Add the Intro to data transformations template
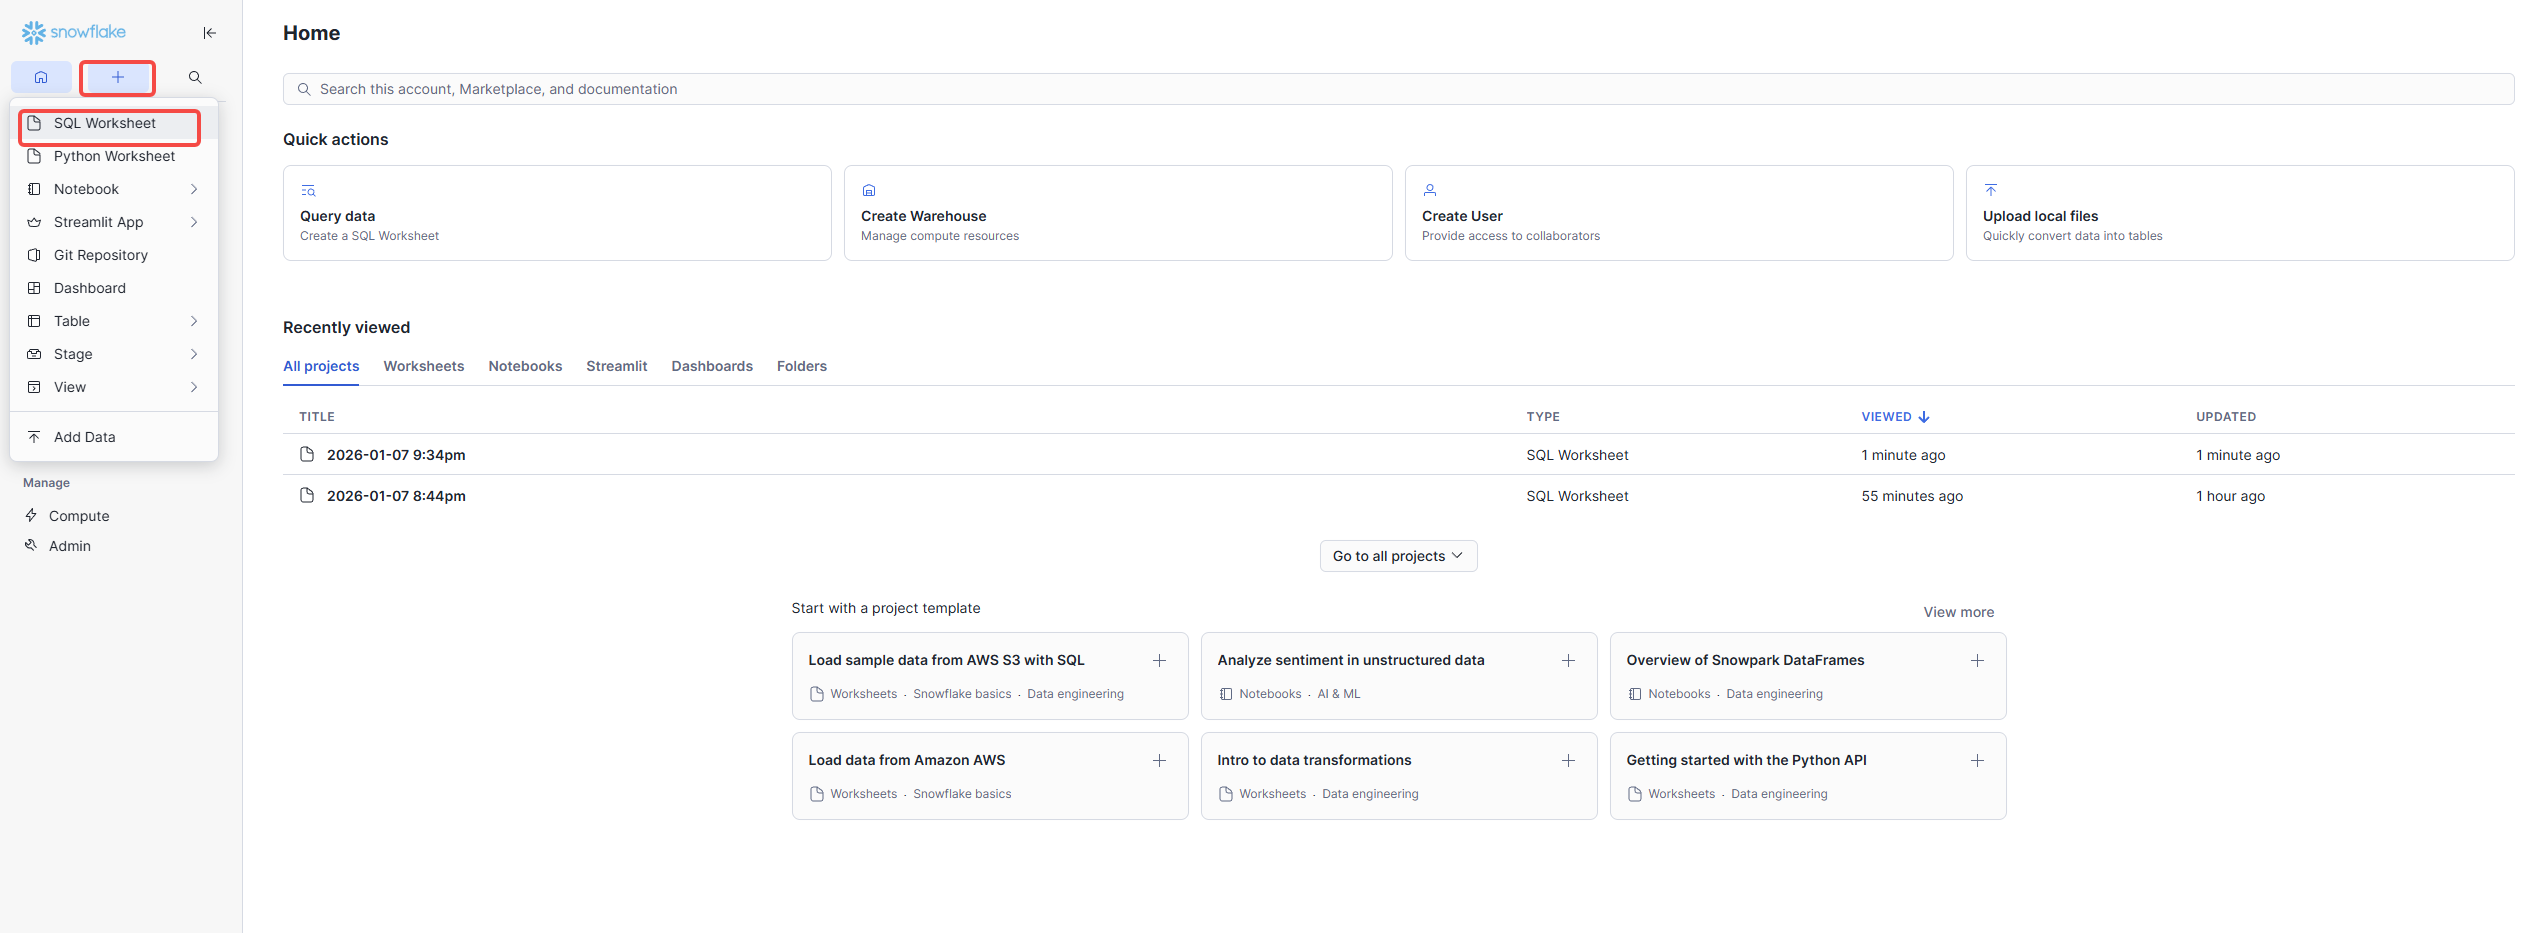Screen dimensions: 2544x933 tap(1568, 761)
